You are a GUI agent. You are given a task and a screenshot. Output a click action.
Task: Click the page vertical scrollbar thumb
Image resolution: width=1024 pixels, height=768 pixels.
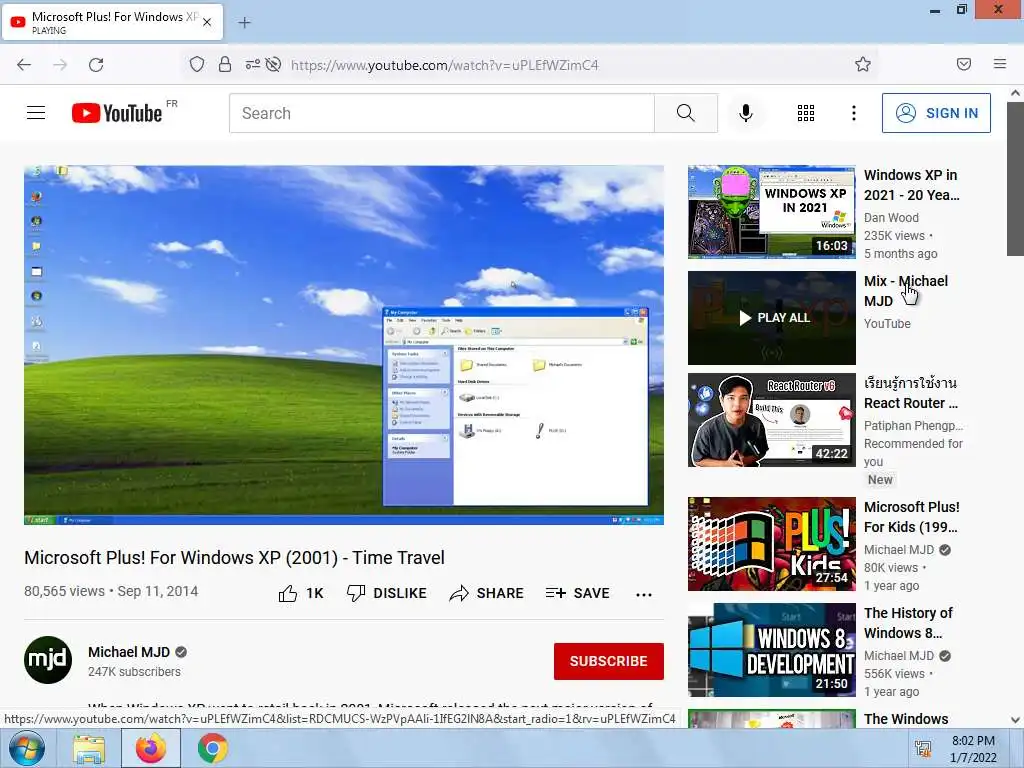click(1015, 180)
